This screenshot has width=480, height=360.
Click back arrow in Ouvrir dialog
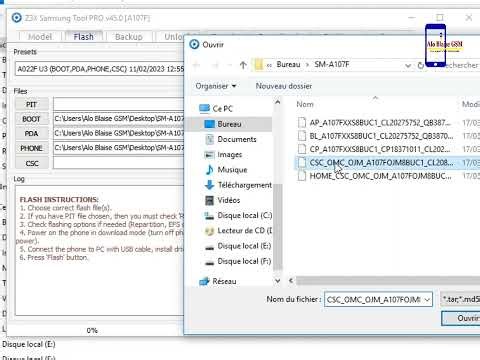[x=197, y=65]
